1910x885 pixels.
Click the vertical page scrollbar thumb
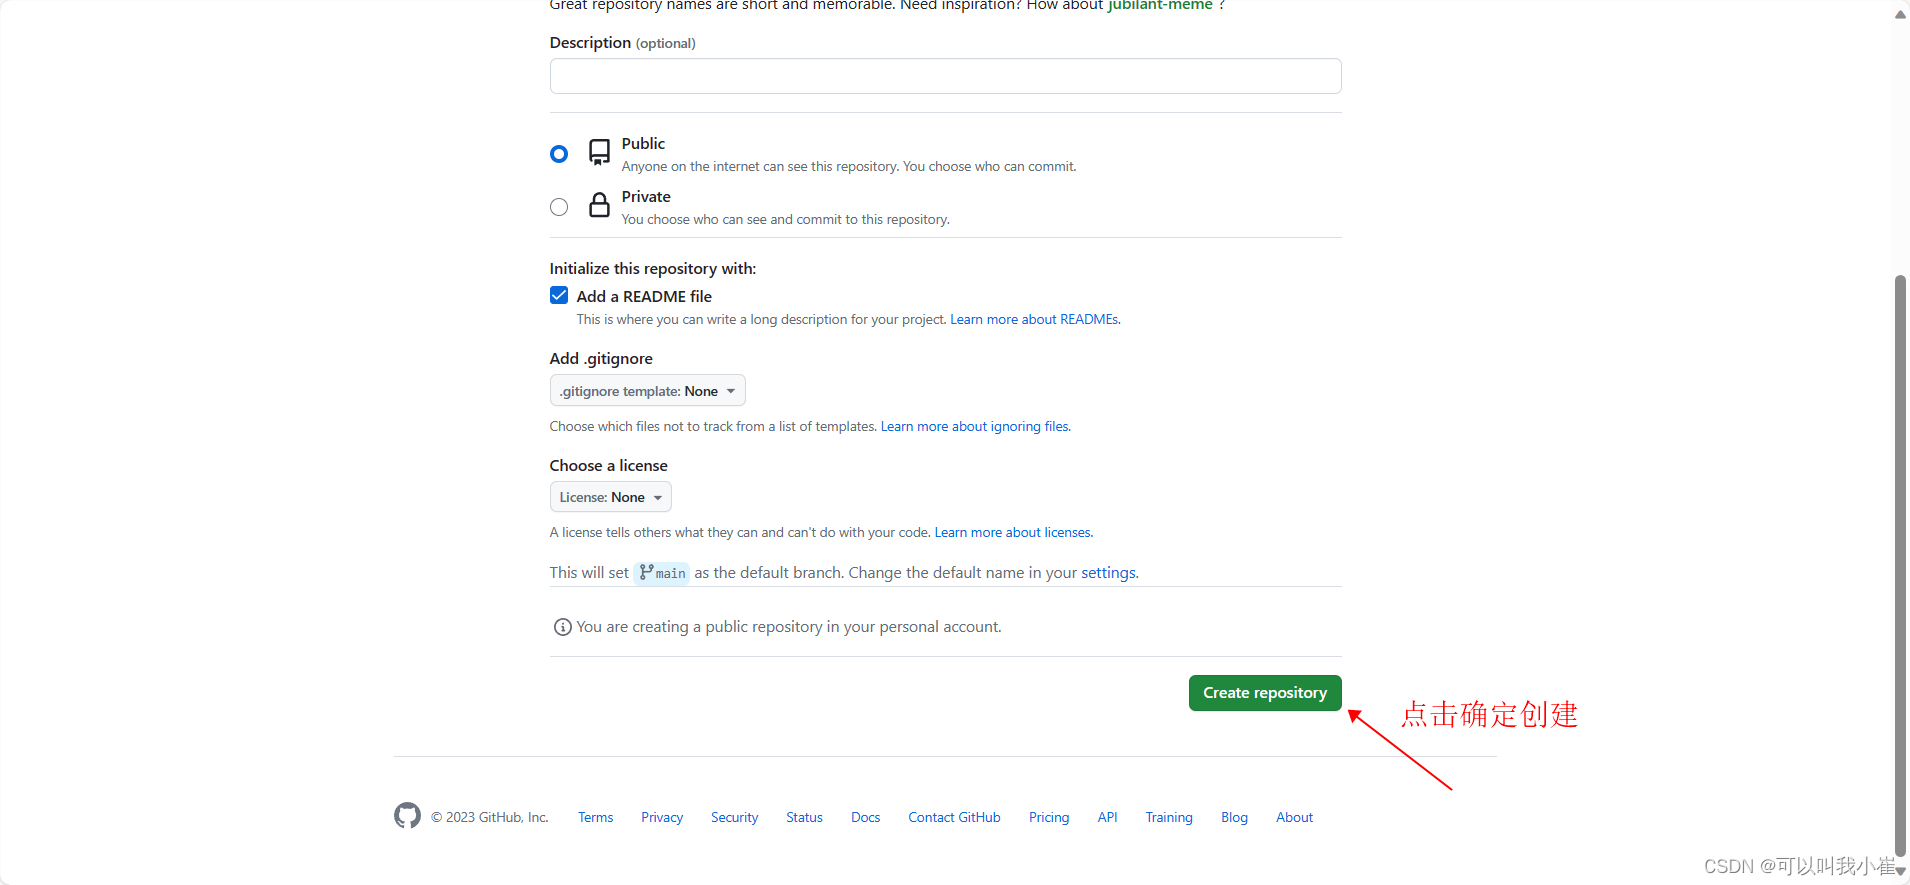(x=1900, y=565)
